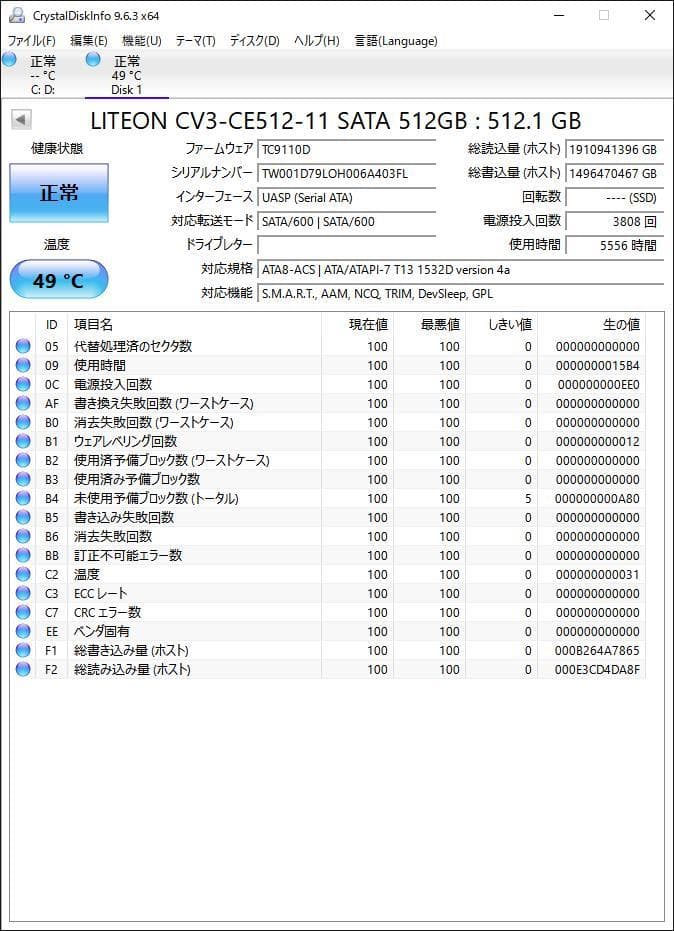This screenshot has height=931, width=674.
Task: Click threshold value 5 in B4 row
Action: click(x=528, y=499)
